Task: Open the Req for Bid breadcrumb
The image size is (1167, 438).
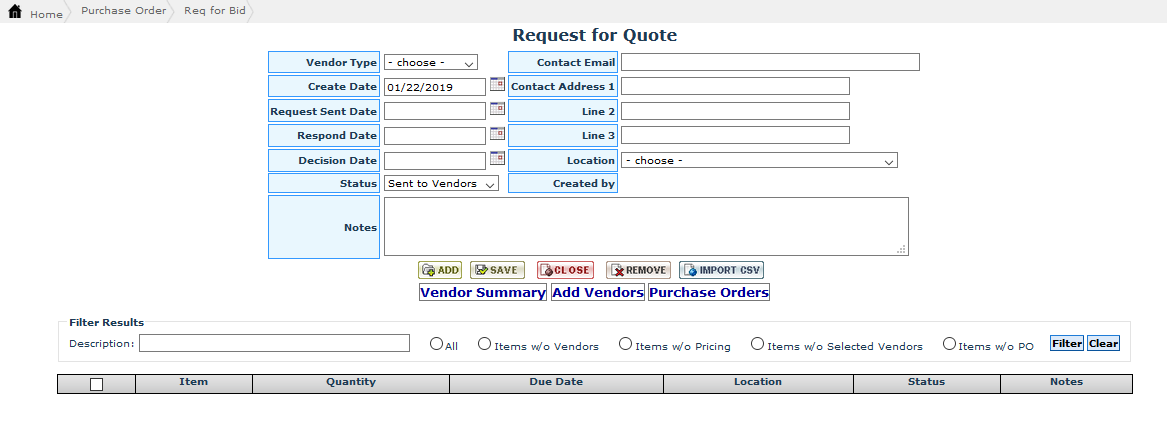Action: click(x=211, y=12)
